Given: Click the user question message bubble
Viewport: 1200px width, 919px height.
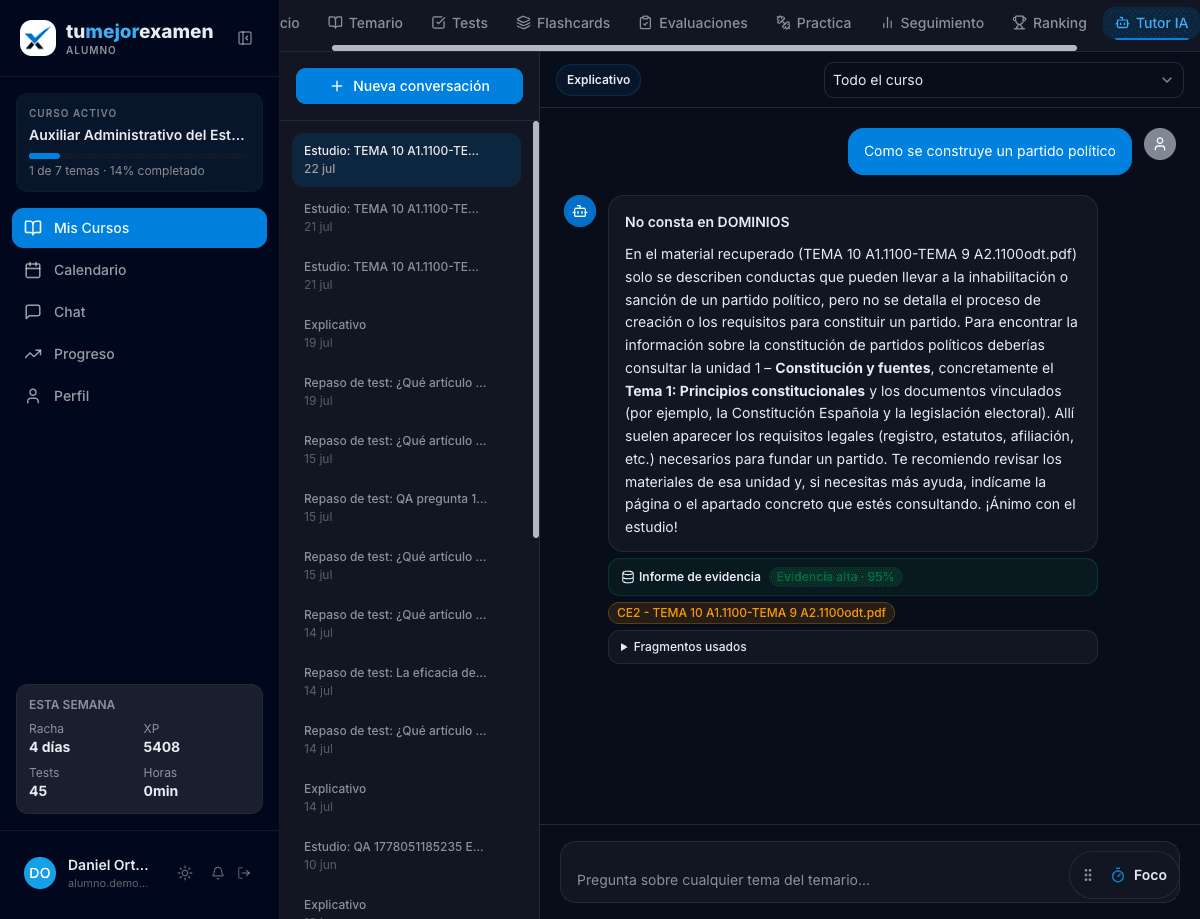Looking at the screenshot, I should [990, 151].
